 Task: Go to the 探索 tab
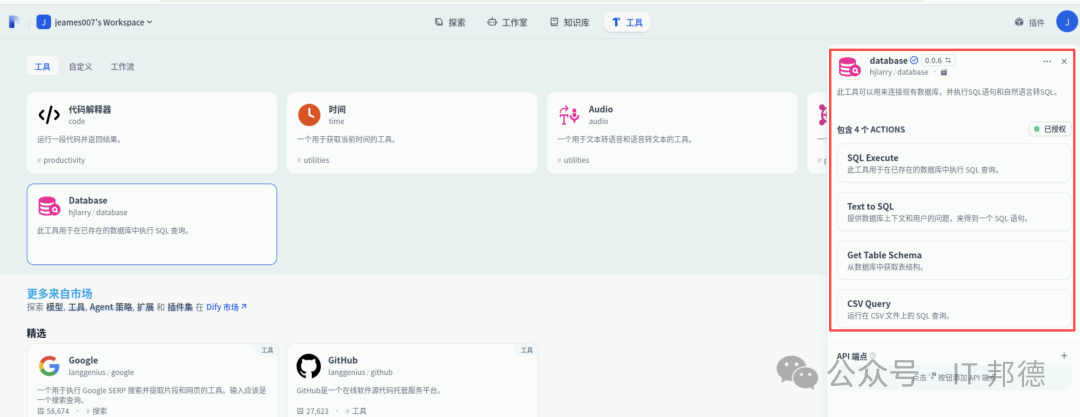[x=450, y=22]
